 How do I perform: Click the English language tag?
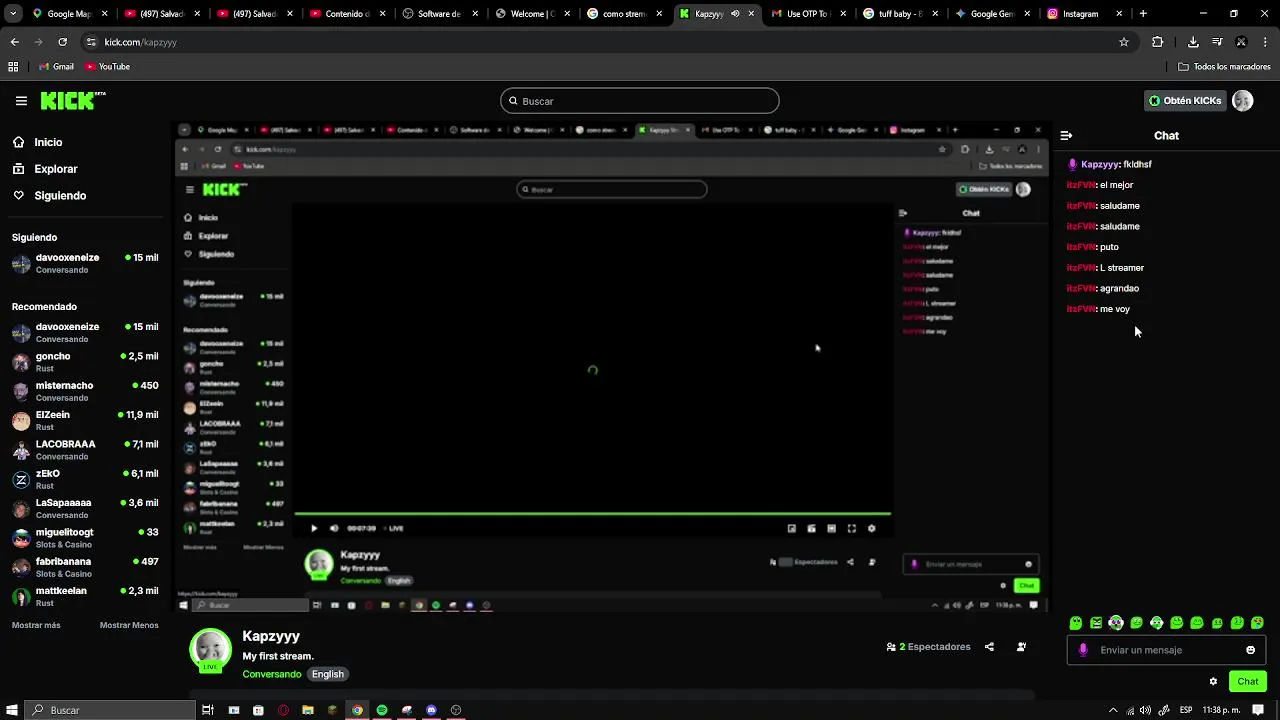[328, 674]
